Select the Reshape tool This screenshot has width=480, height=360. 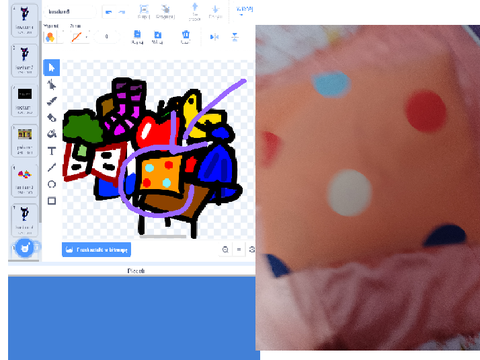(x=51, y=85)
